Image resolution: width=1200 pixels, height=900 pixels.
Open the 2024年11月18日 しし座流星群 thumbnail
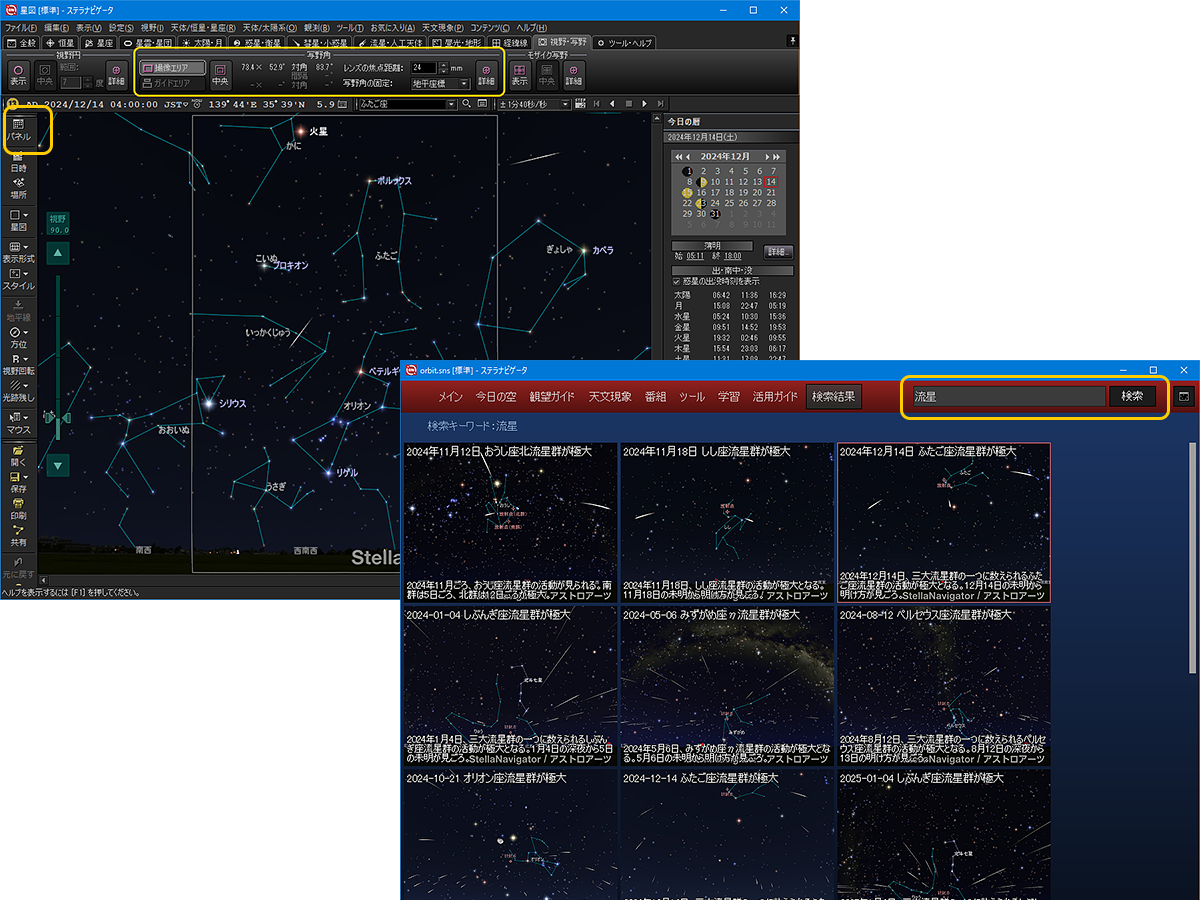tap(727, 522)
